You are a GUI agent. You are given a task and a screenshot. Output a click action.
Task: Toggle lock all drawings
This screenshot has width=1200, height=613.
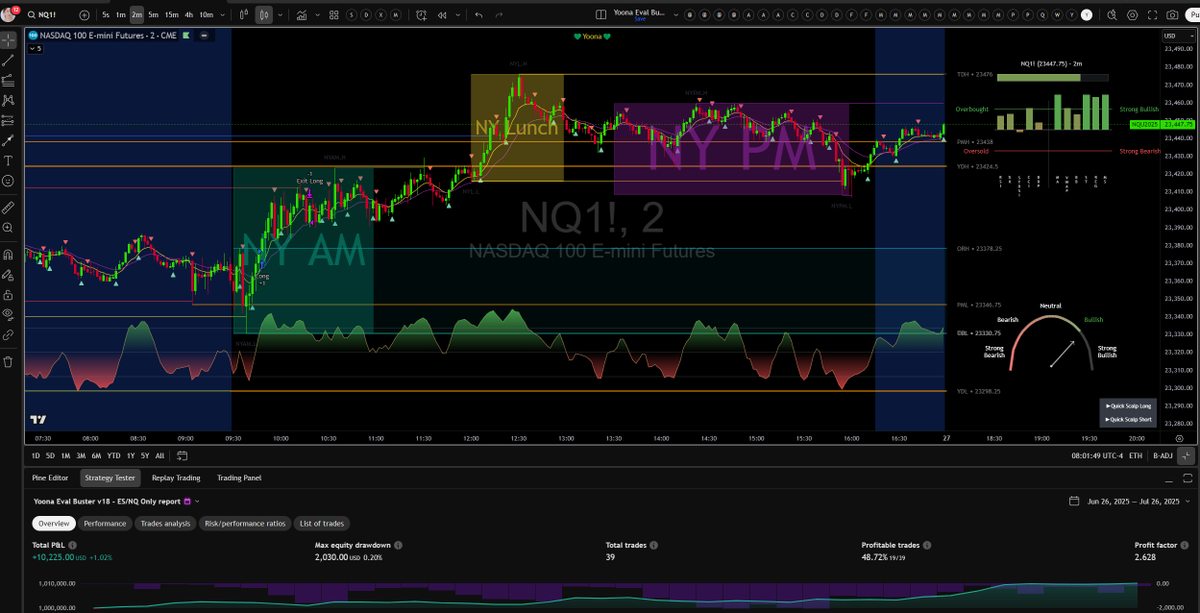9,294
